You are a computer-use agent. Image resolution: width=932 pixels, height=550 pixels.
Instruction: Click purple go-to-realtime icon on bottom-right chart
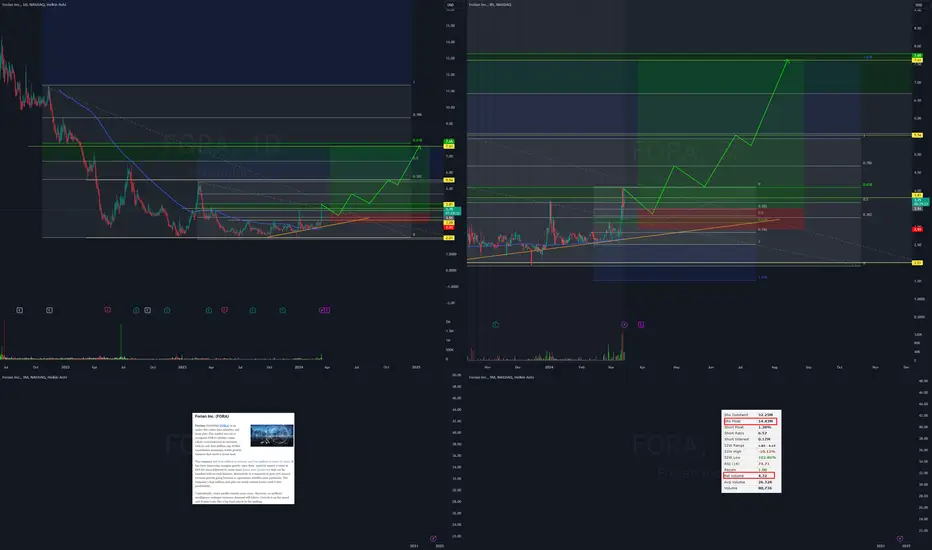click(899, 539)
